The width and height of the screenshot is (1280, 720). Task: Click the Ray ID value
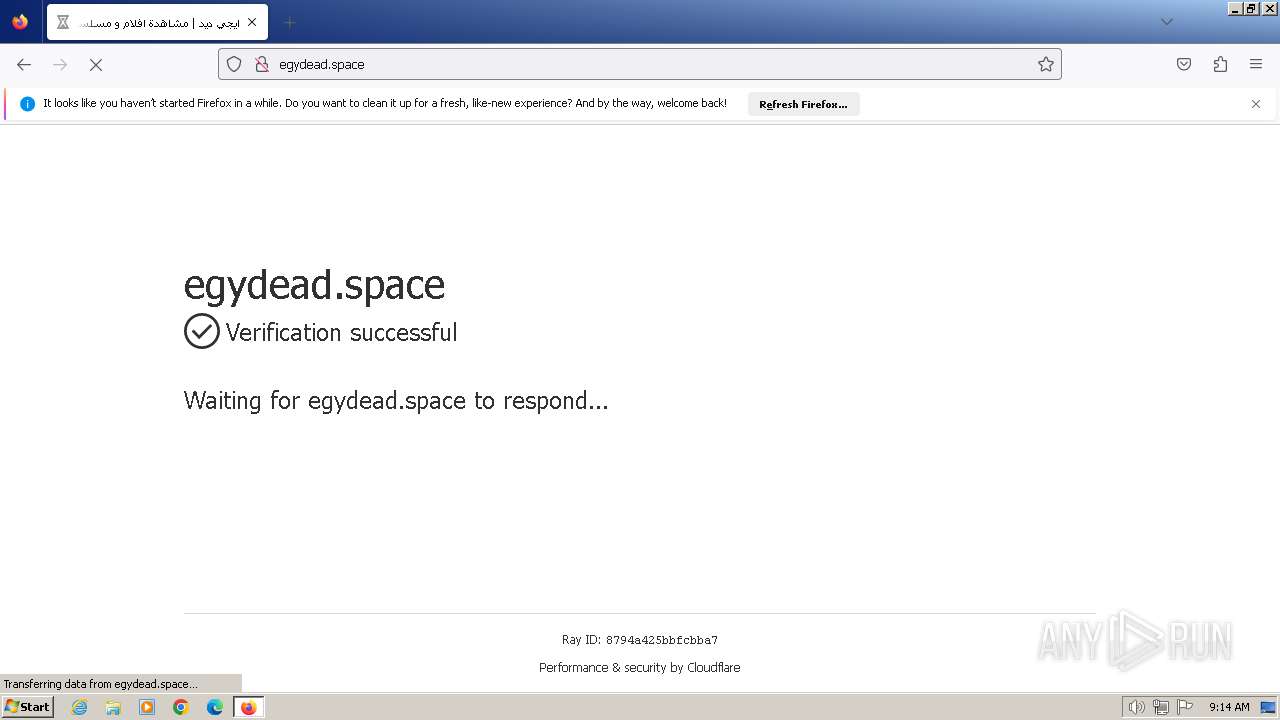(661, 640)
